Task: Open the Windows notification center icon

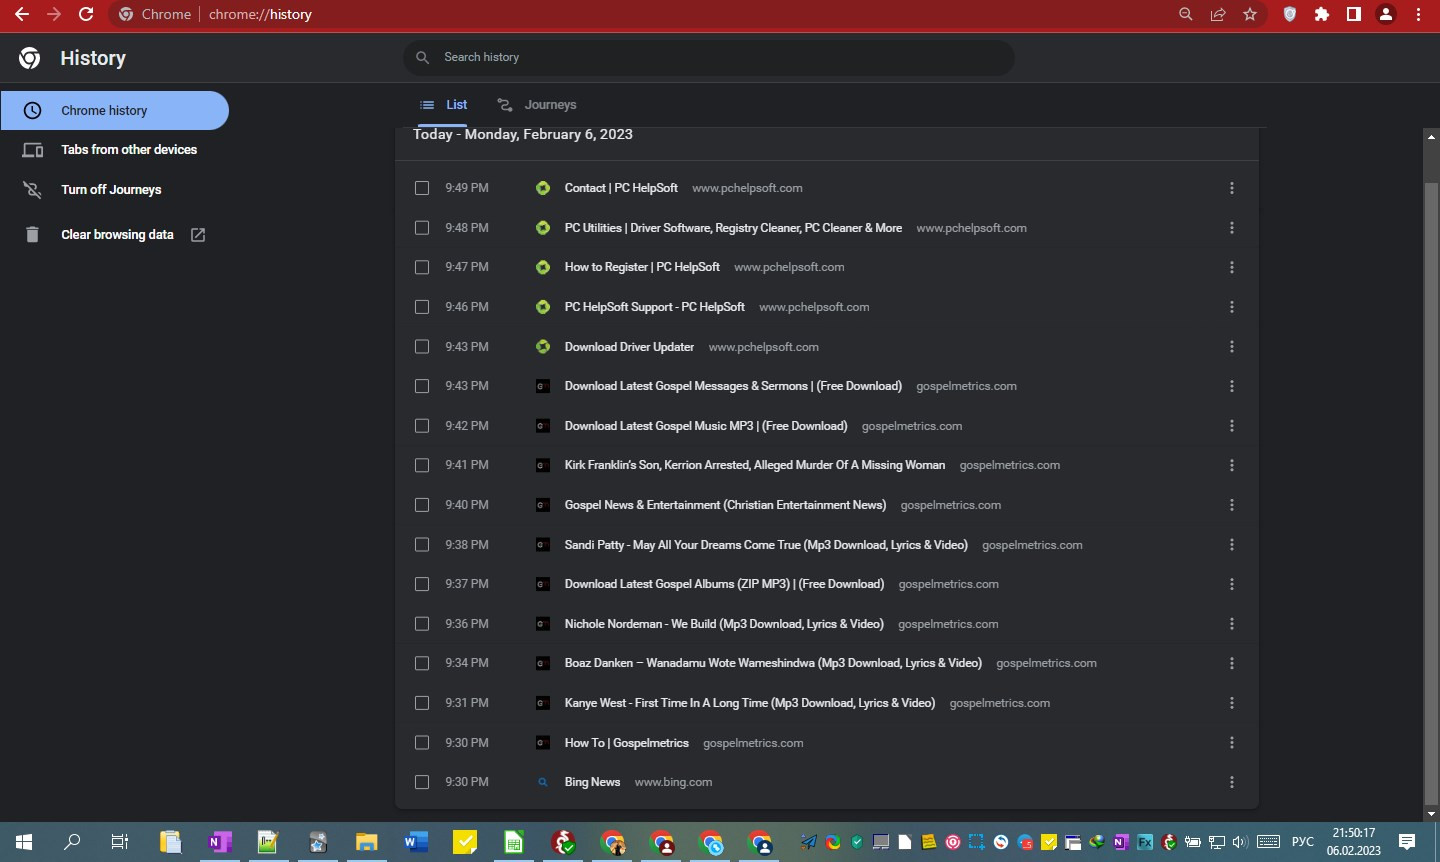Action: click(1407, 842)
